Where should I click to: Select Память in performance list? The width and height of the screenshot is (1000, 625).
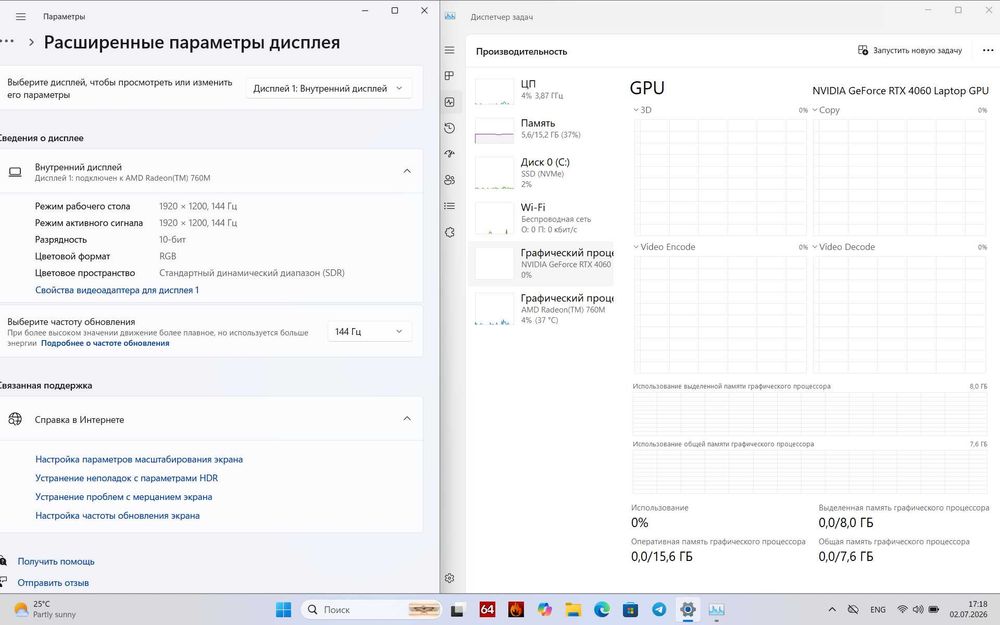tap(543, 129)
